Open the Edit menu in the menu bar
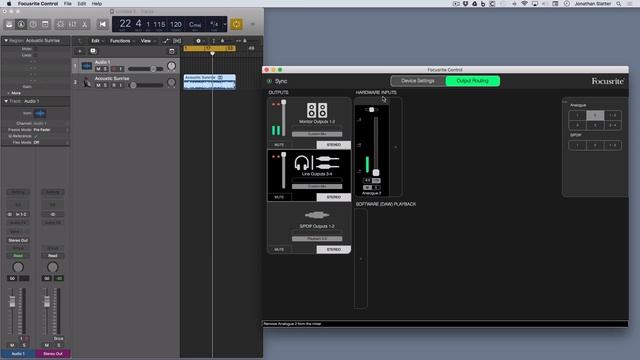The width and height of the screenshot is (640, 360). click(x=82, y=4)
